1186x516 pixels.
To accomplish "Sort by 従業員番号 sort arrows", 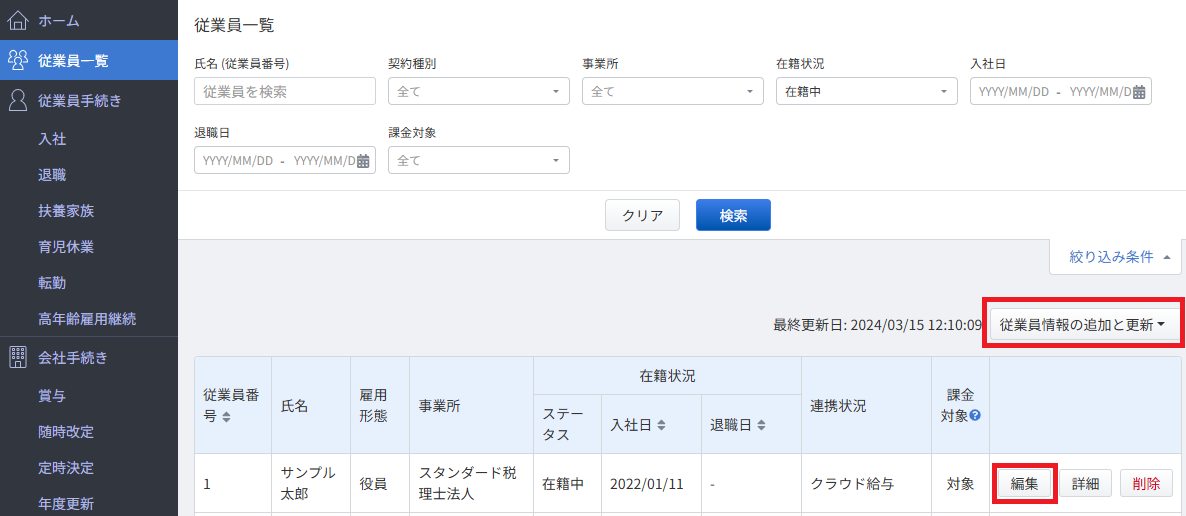I will pyautogui.click(x=225, y=418).
